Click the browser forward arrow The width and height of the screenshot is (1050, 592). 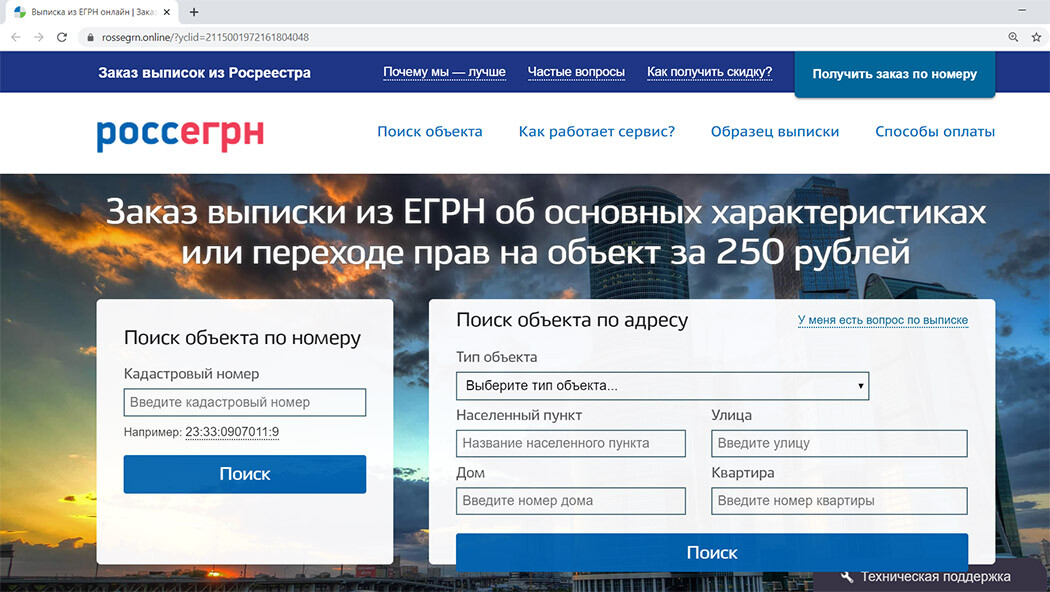click(x=39, y=38)
